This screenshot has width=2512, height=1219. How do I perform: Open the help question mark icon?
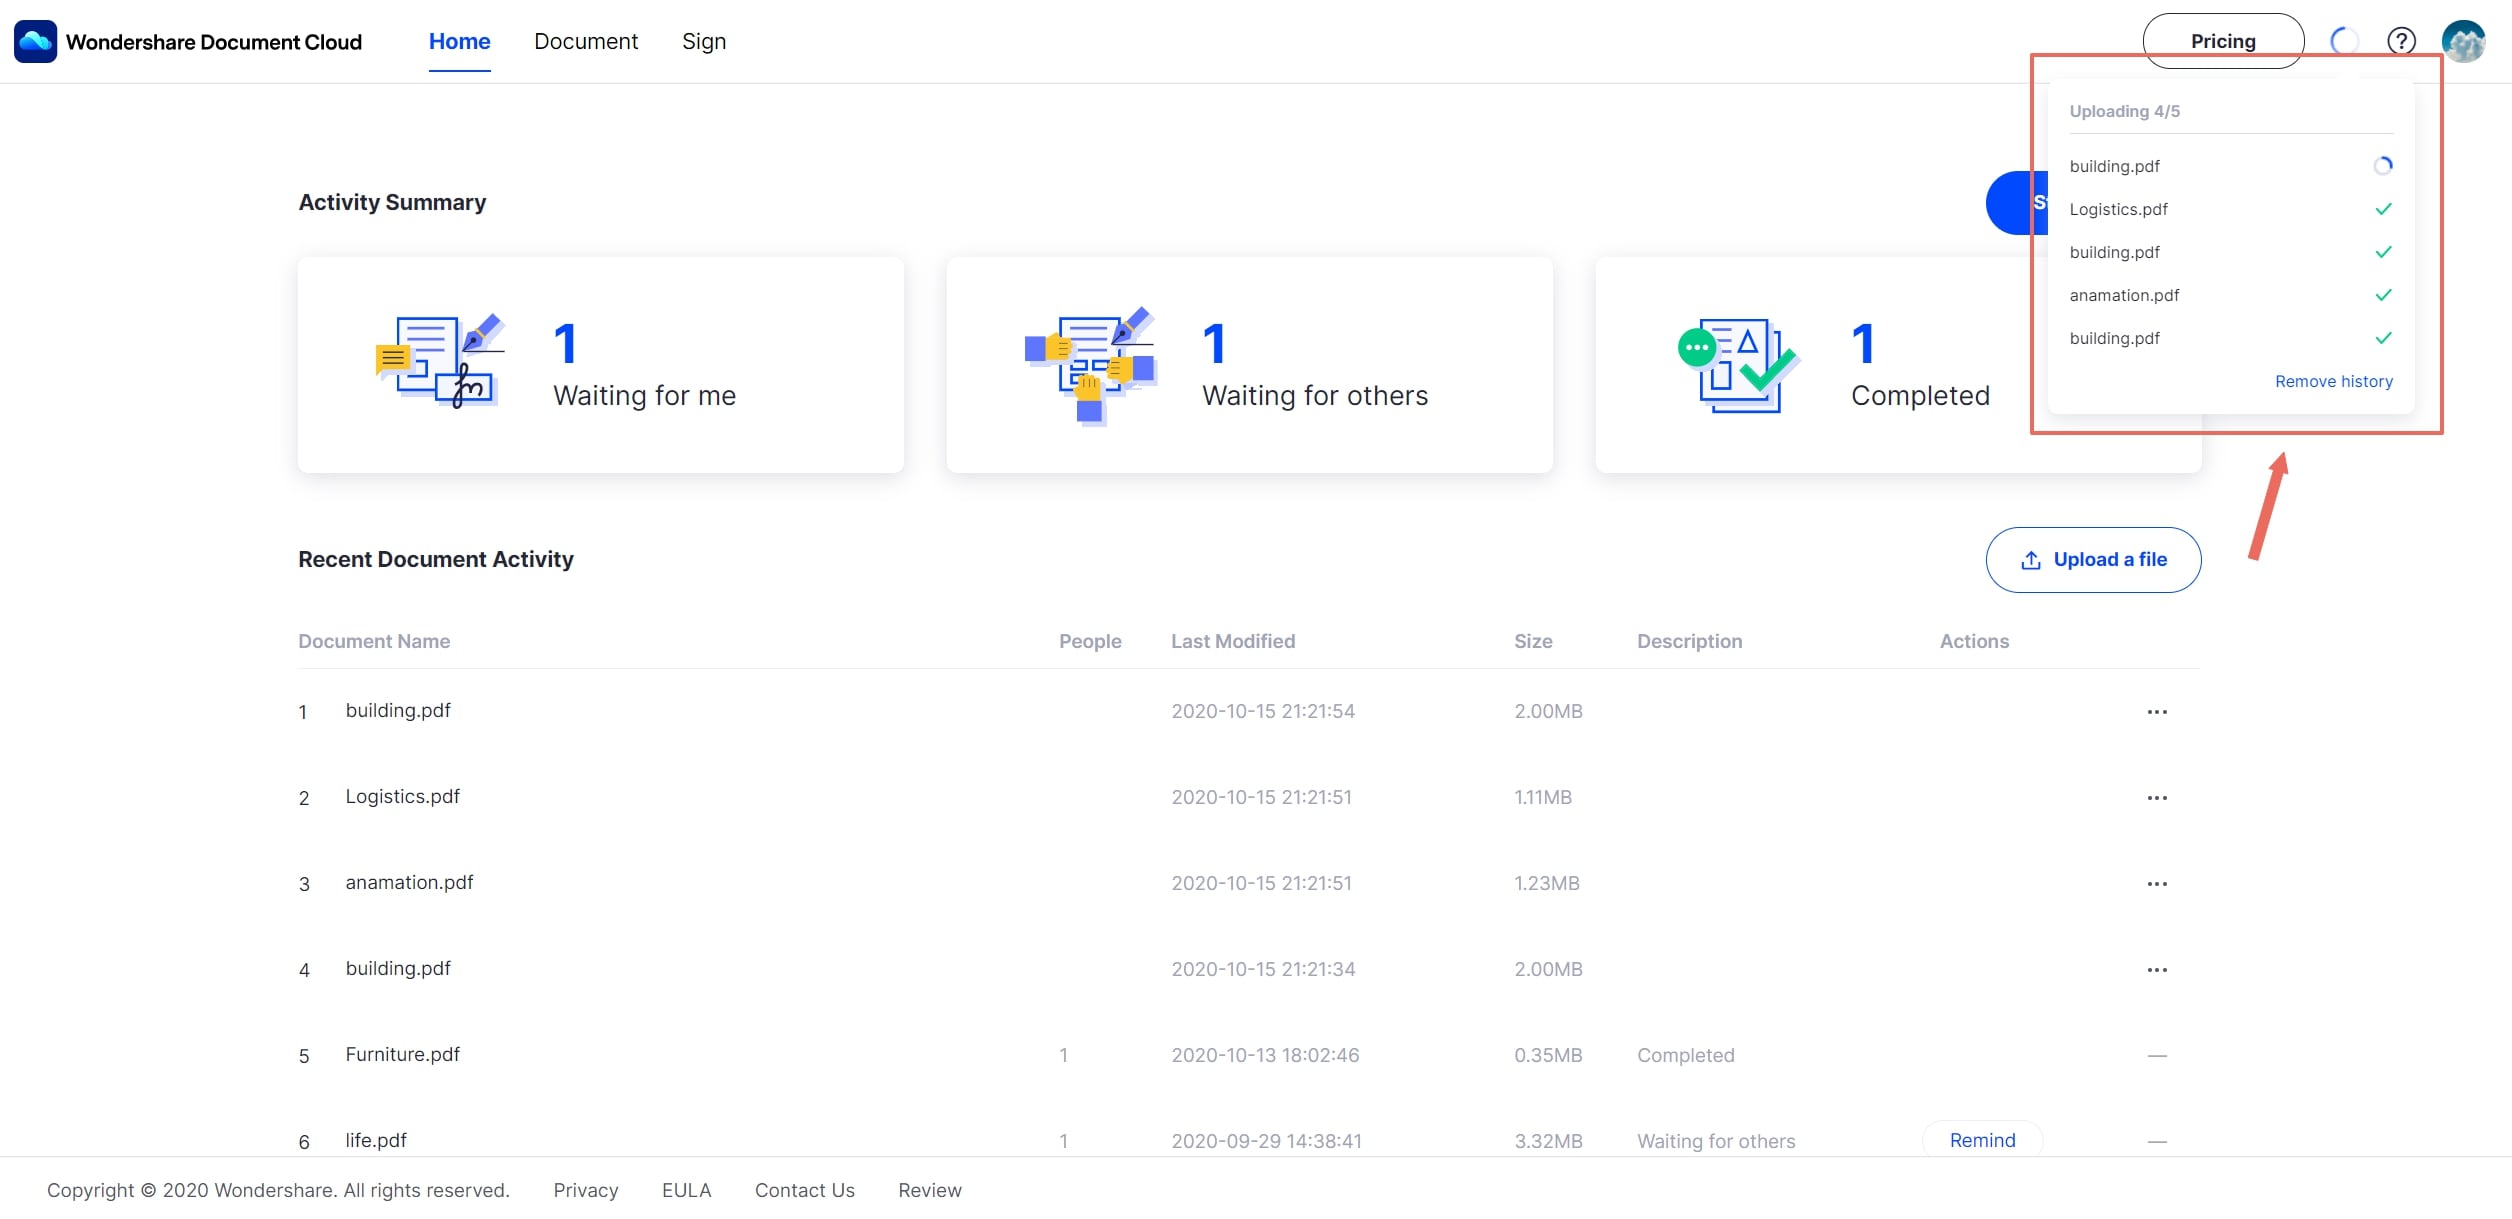tap(2401, 41)
